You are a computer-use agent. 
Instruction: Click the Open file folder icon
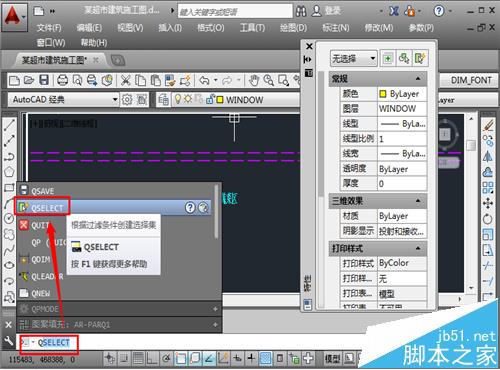[x=29, y=80]
